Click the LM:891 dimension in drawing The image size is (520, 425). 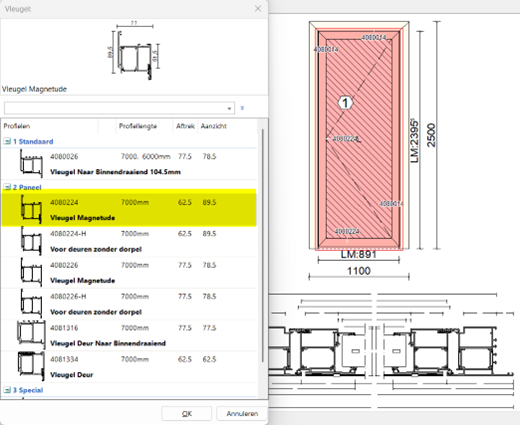(359, 255)
